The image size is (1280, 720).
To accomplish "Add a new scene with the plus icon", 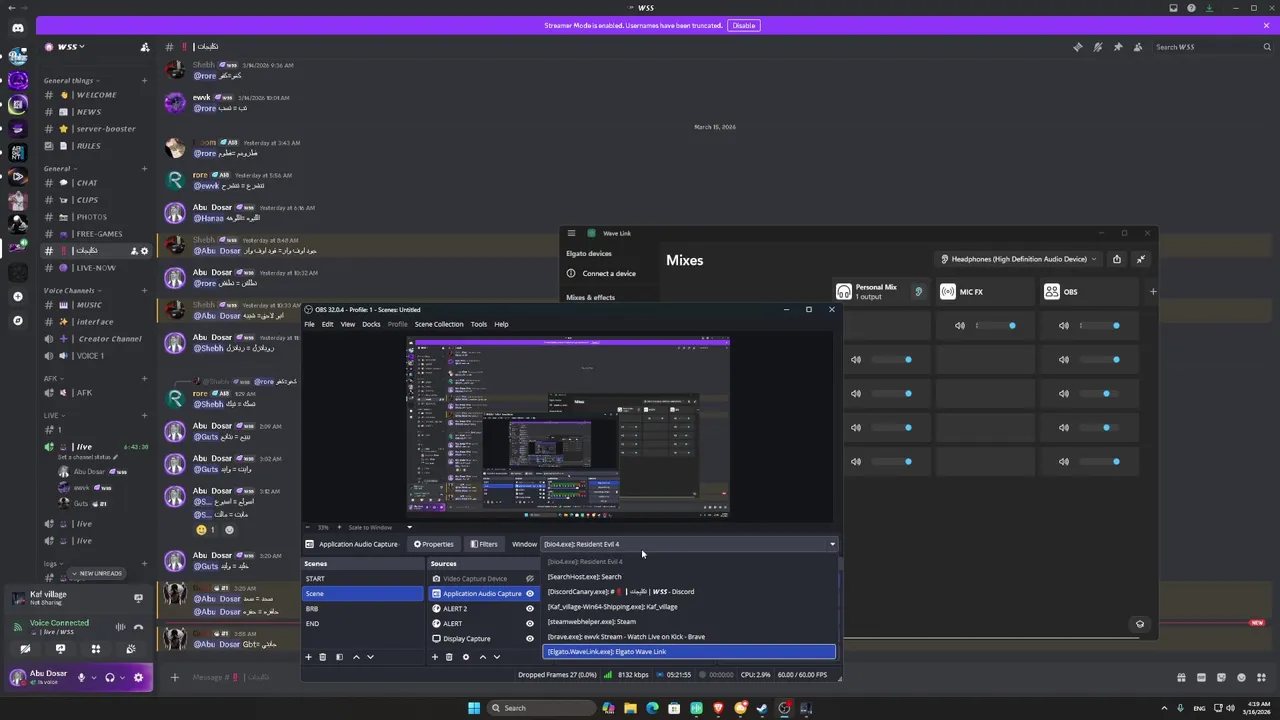I will click(x=308, y=657).
